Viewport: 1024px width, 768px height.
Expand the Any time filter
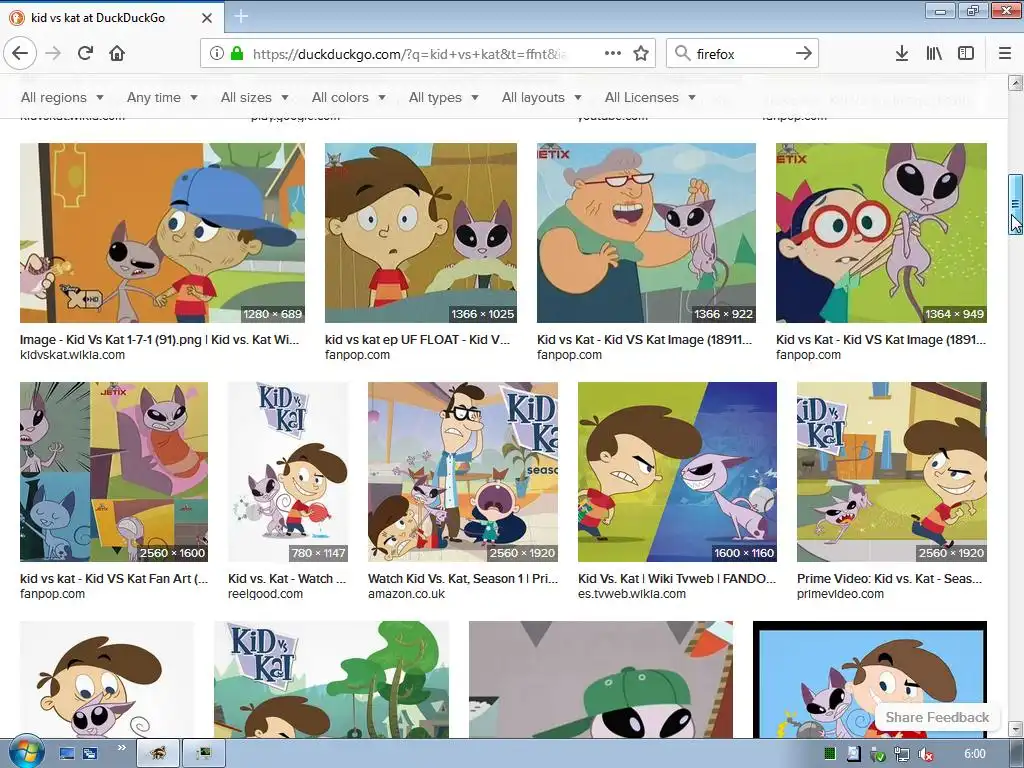click(163, 97)
